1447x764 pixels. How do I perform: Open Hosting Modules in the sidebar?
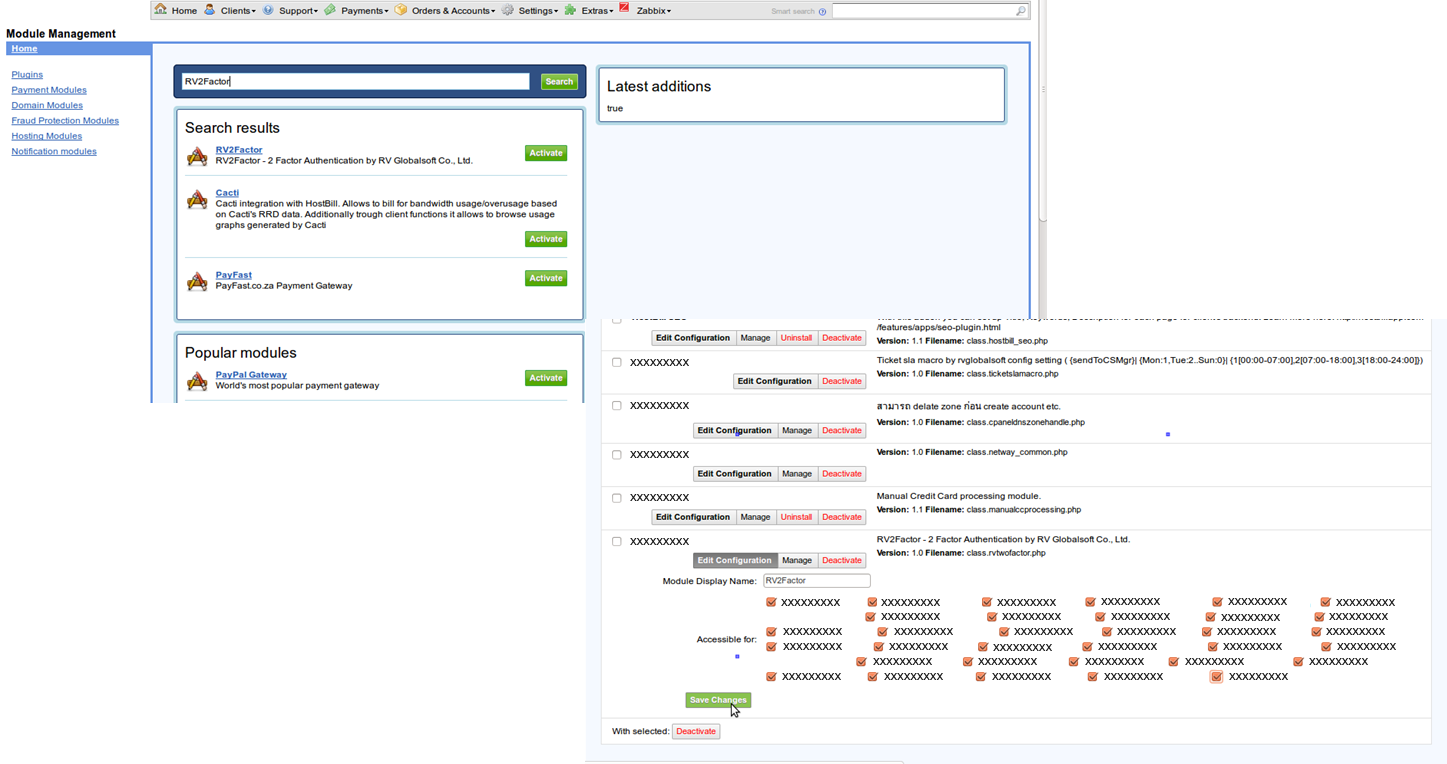coord(46,136)
